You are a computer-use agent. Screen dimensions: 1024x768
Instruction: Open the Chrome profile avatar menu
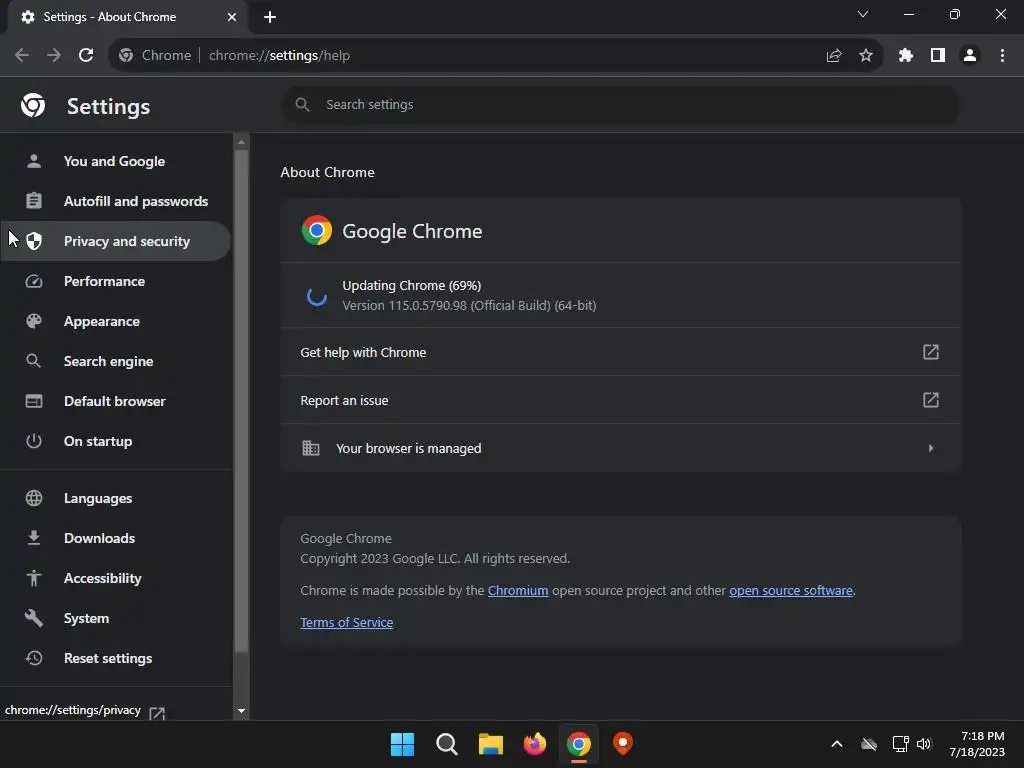[x=970, y=56]
